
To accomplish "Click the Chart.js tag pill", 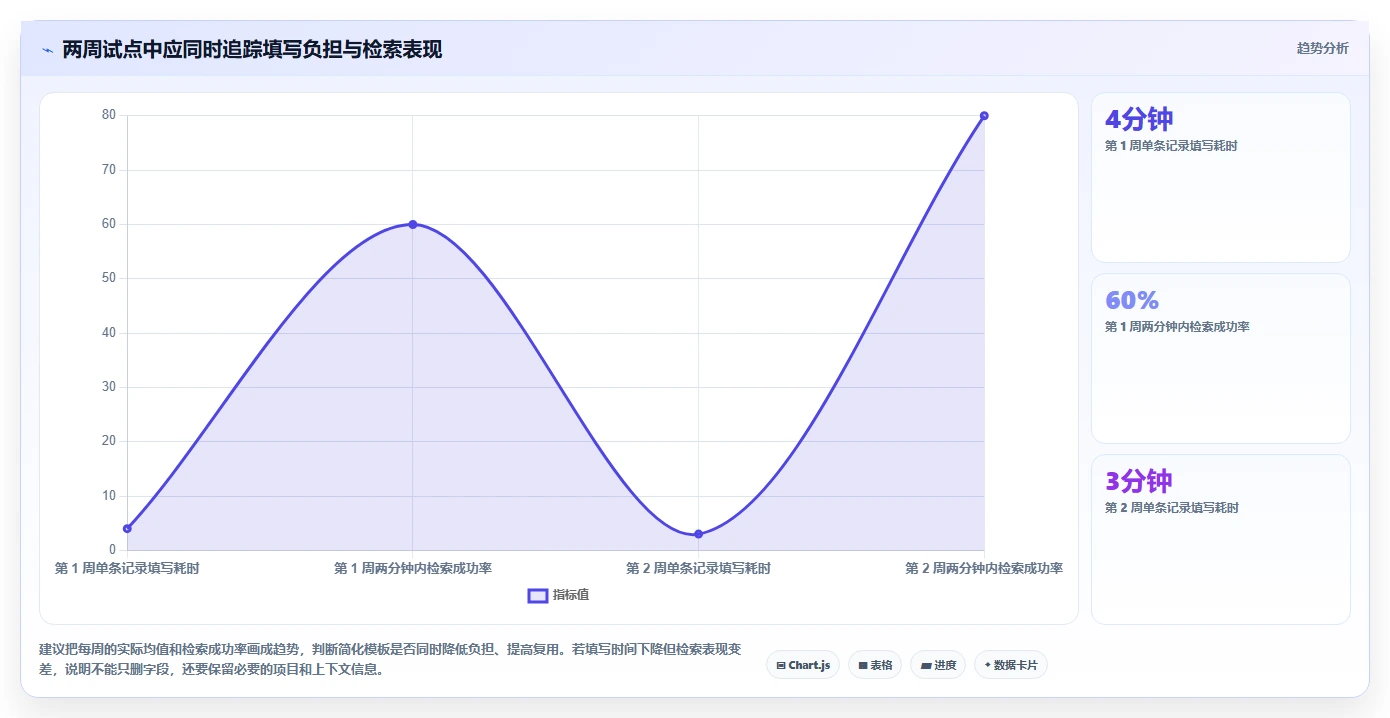I will (802, 665).
